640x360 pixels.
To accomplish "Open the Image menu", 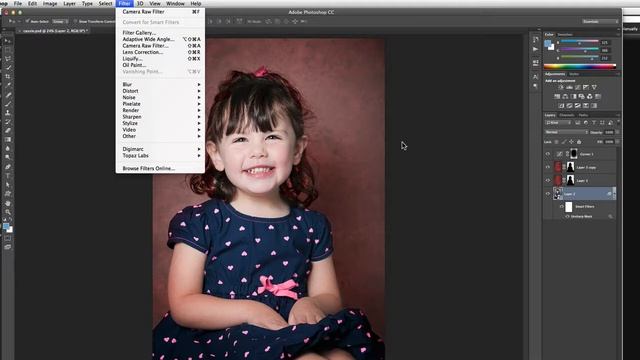I will (50, 3).
